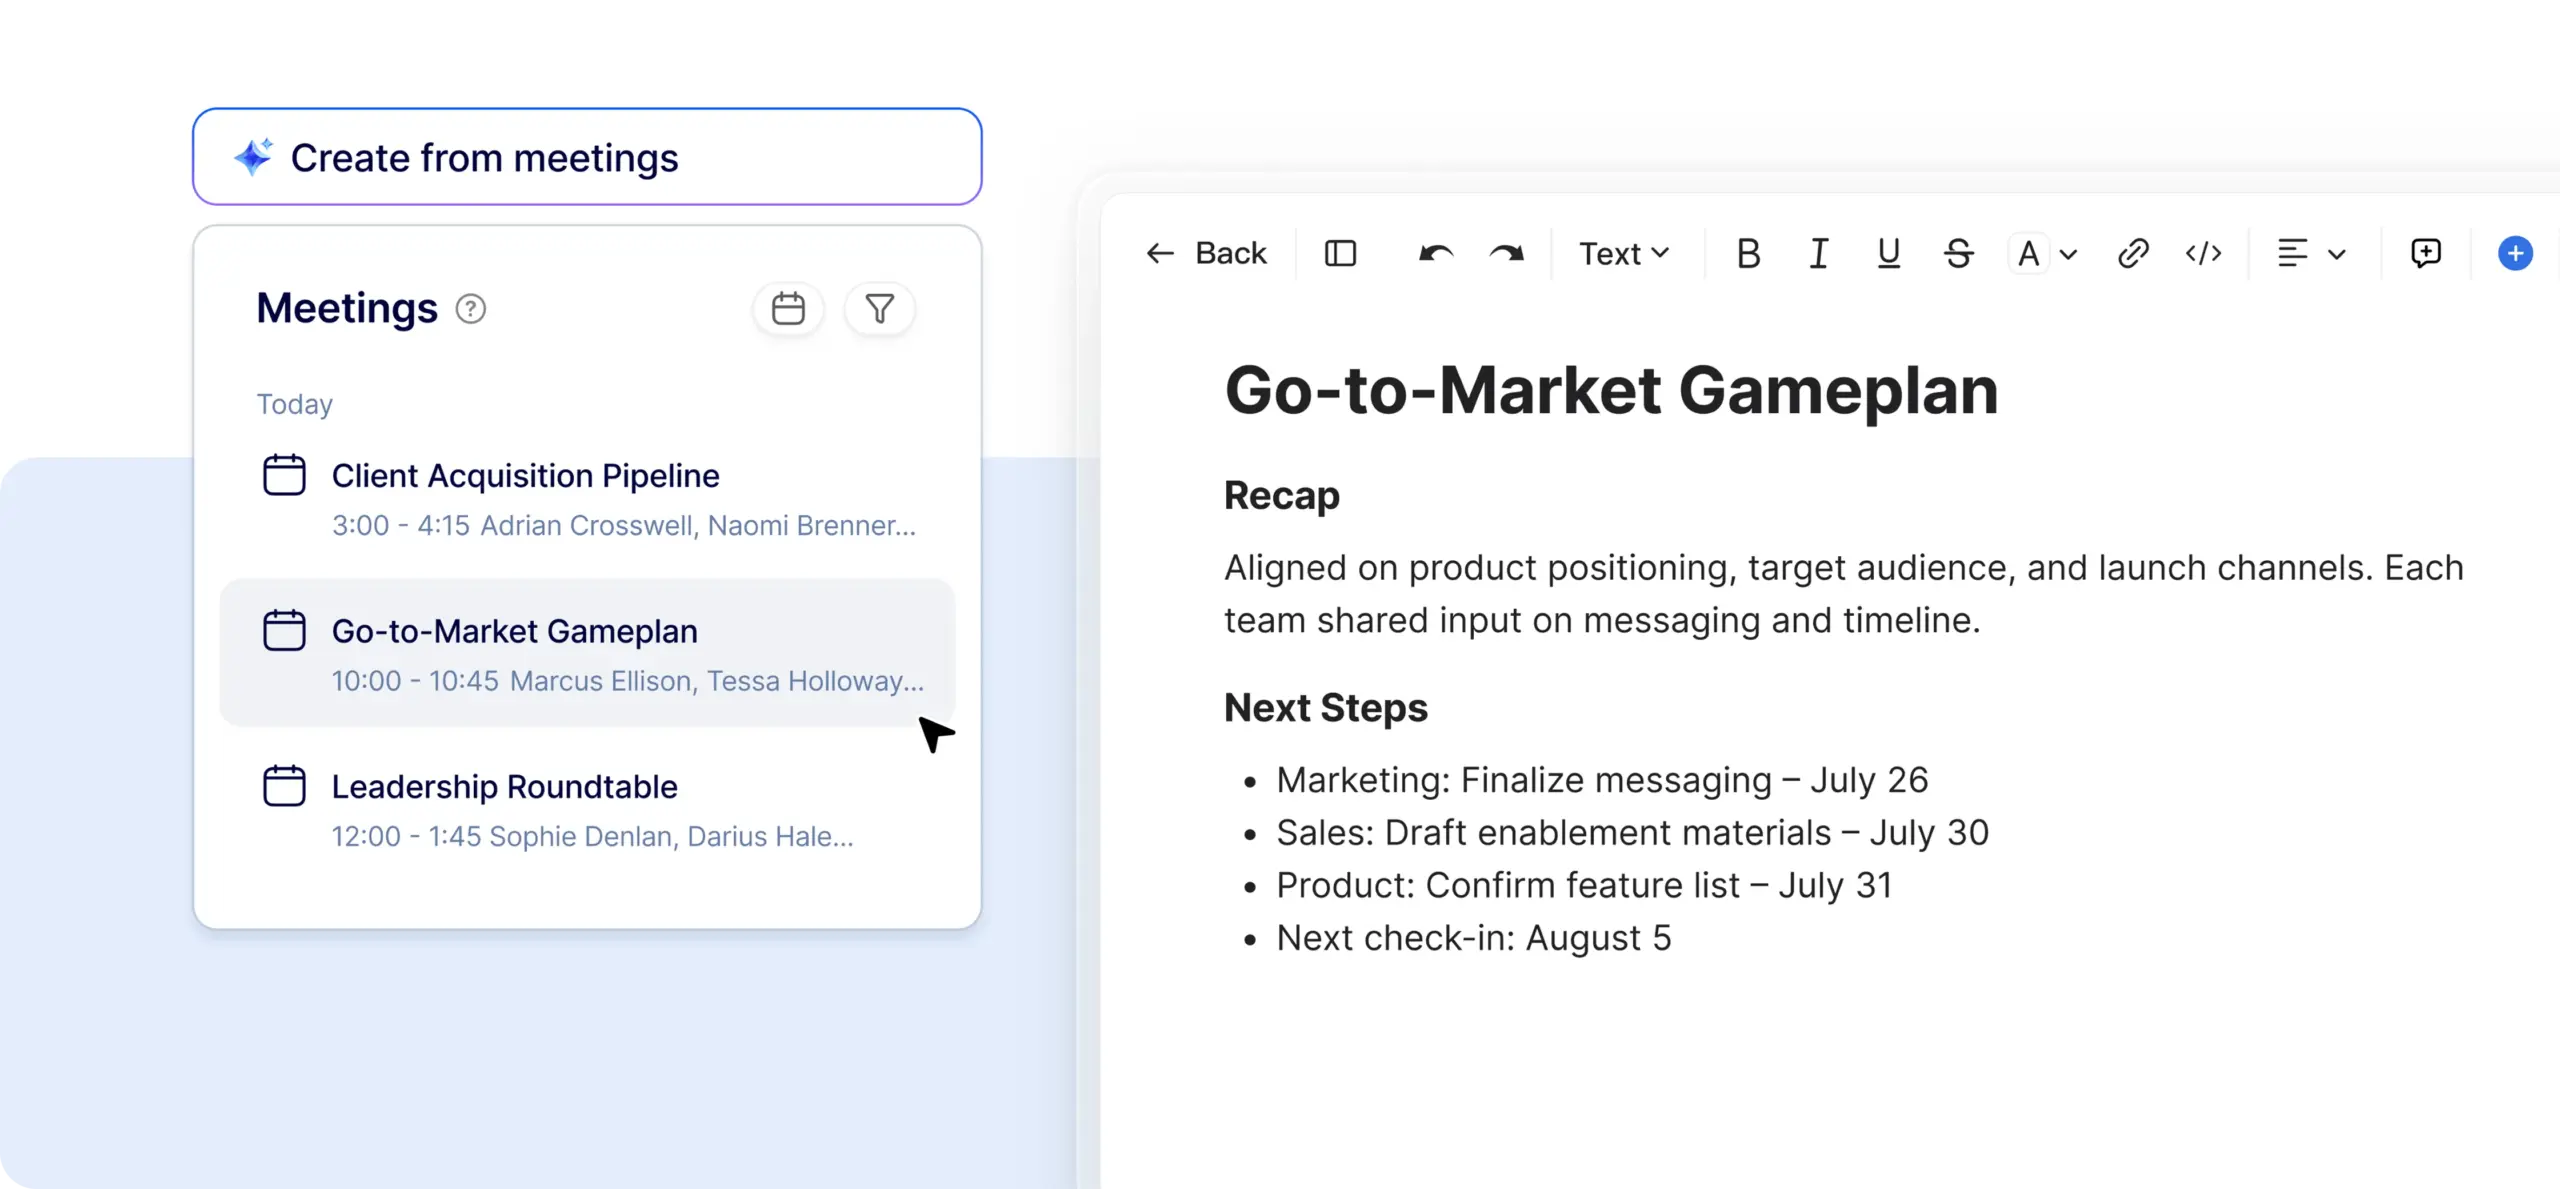The image size is (2560, 1189).
Task: Toggle underline formatting
Action: pyautogui.click(x=1888, y=254)
